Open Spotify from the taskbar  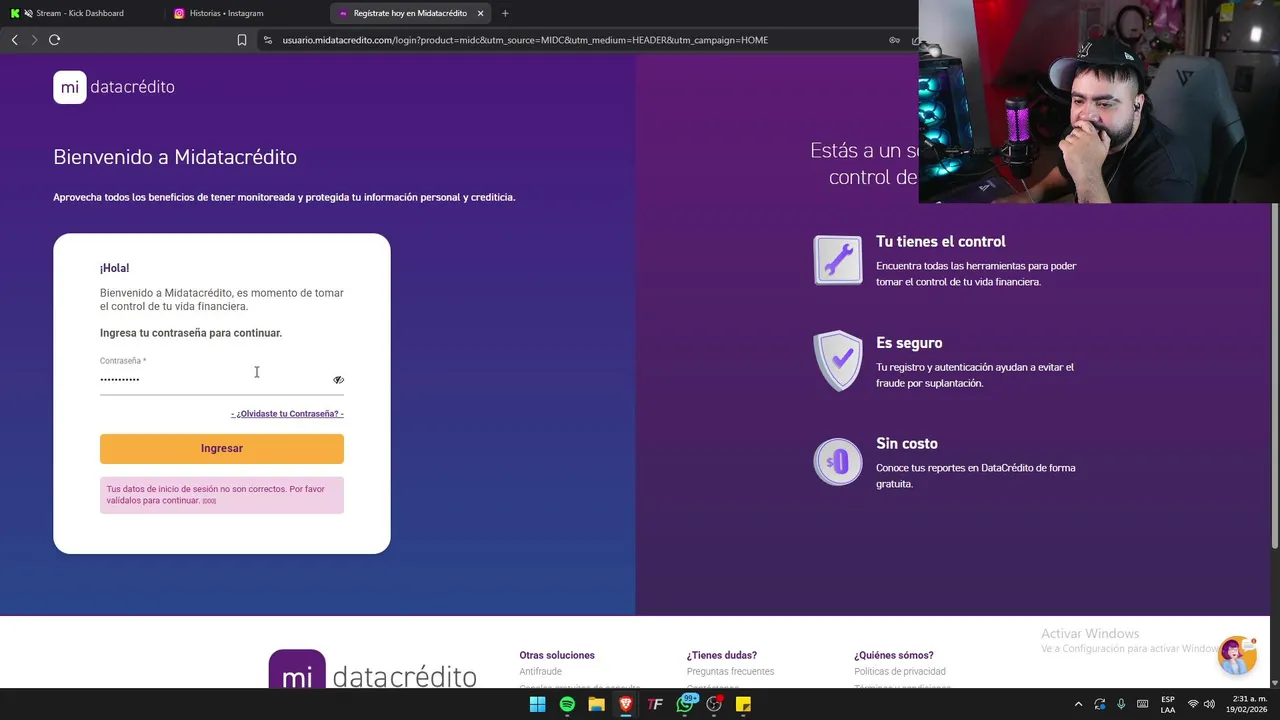pos(567,704)
